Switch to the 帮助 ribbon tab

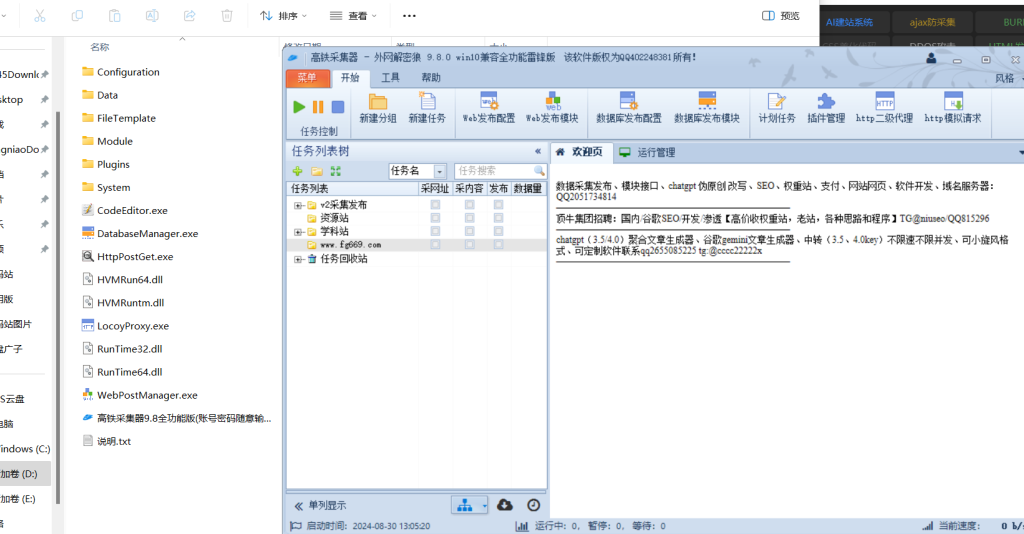coord(431,78)
